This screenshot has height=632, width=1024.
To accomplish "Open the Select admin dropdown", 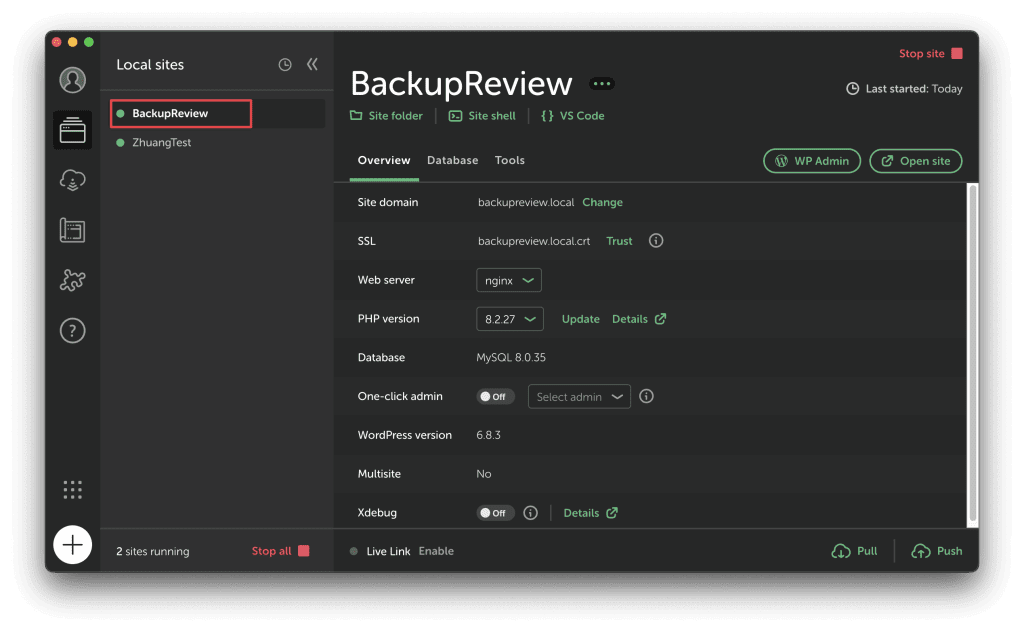I will (x=579, y=397).
